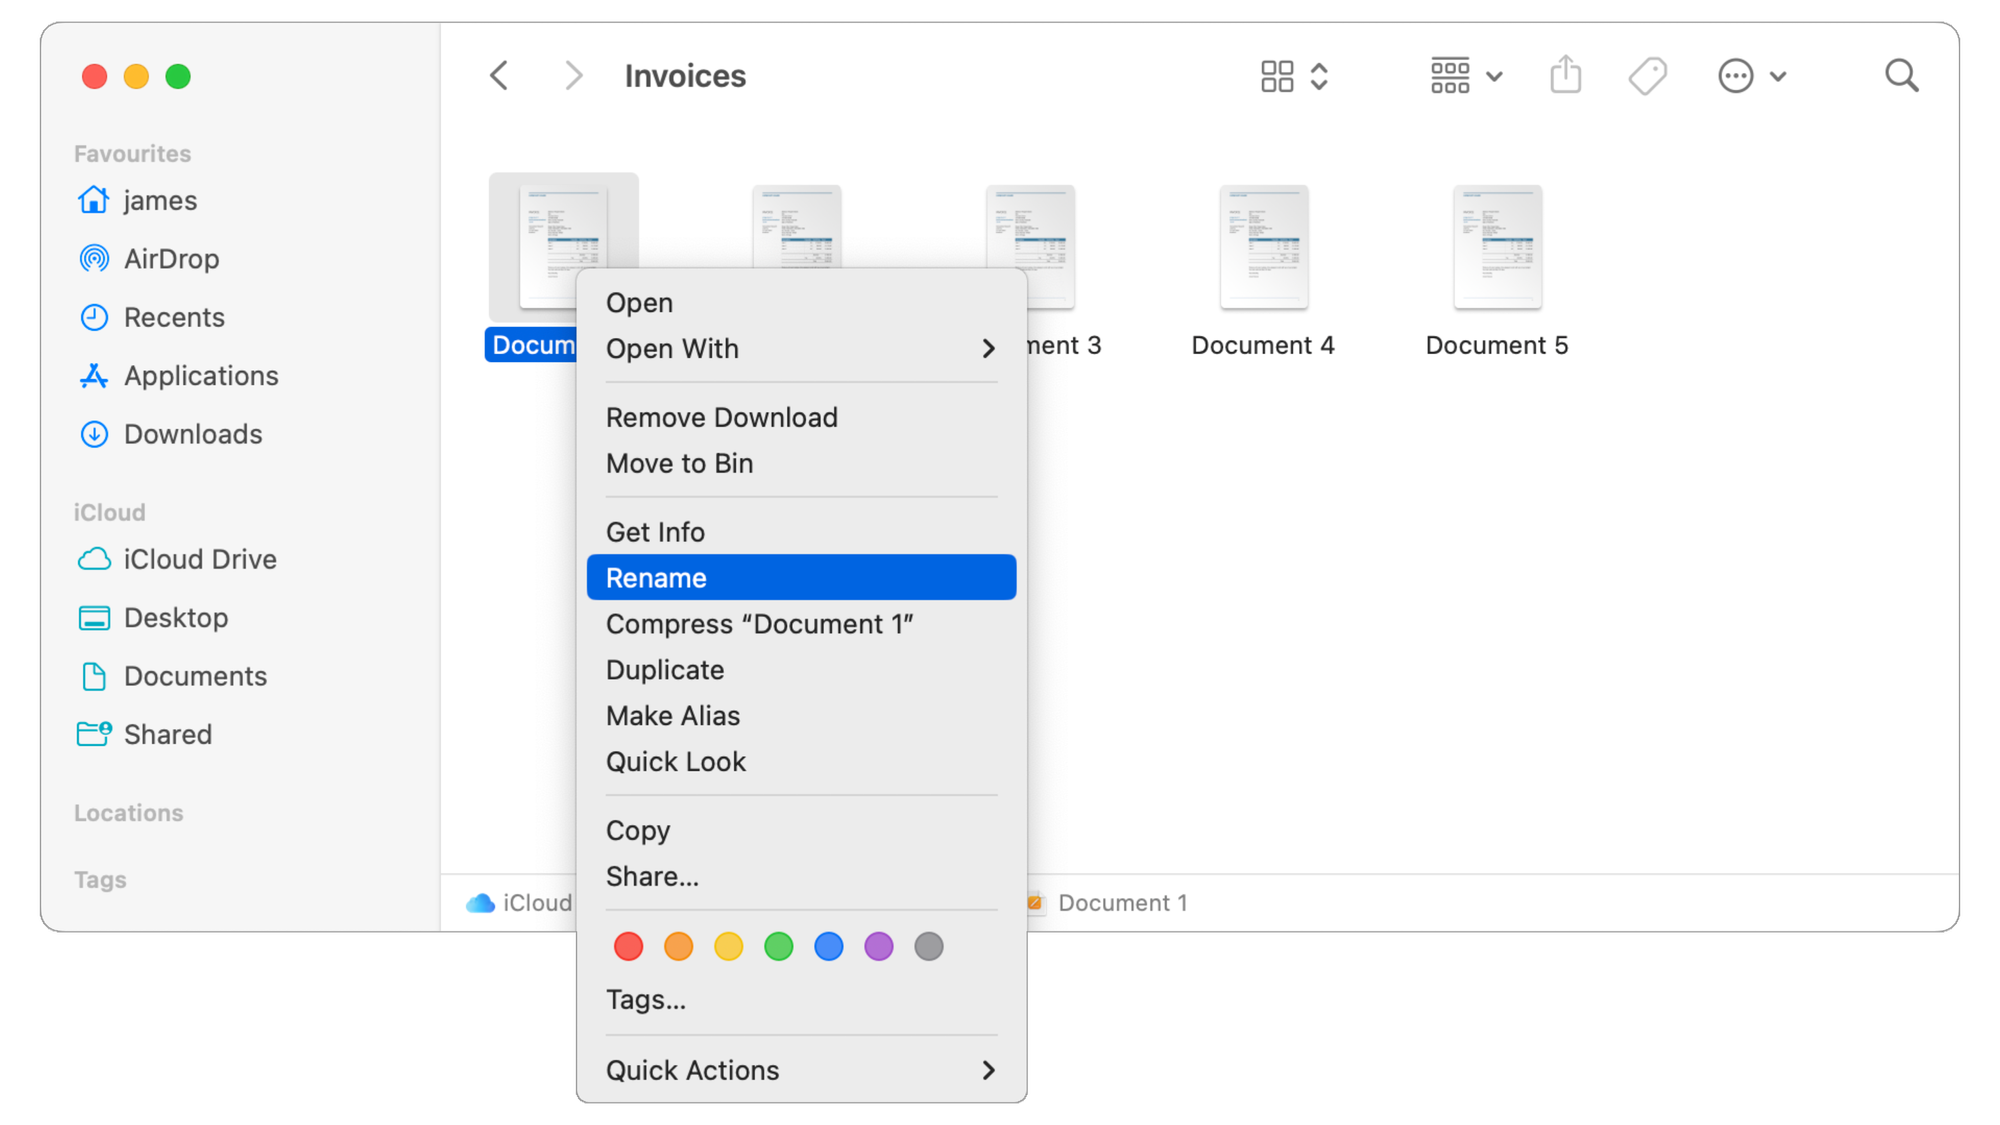This screenshot has height=1125, width=2000.
Task: Go forward with the right chevron
Action: point(573,76)
